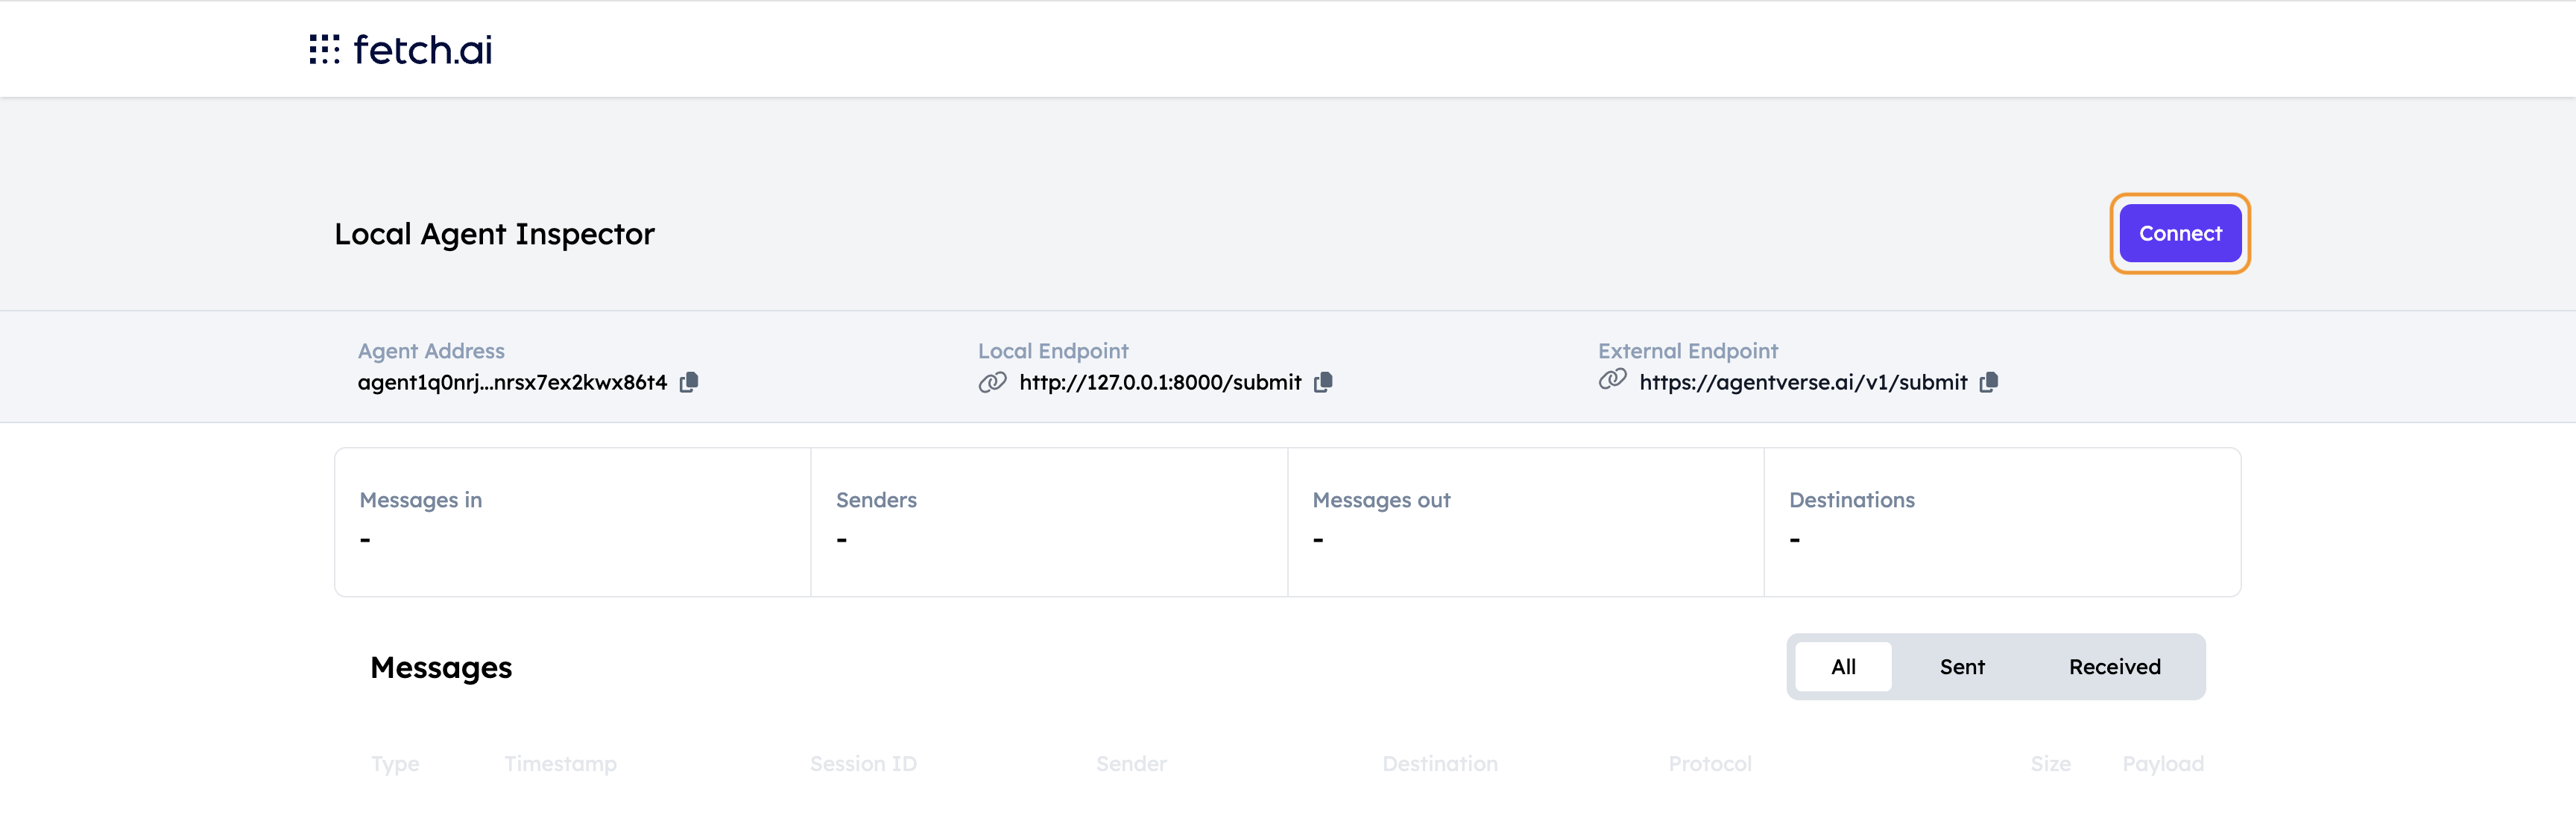This screenshot has height=815, width=2576.
Task: Click the fetch.ai wordmark text
Action: 422,49
